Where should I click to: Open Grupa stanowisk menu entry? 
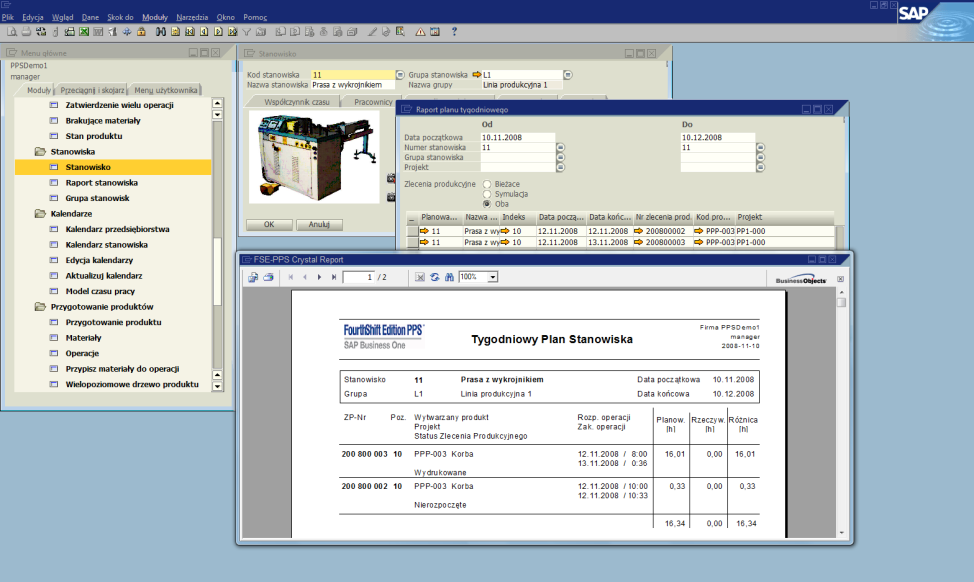[97, 198]
